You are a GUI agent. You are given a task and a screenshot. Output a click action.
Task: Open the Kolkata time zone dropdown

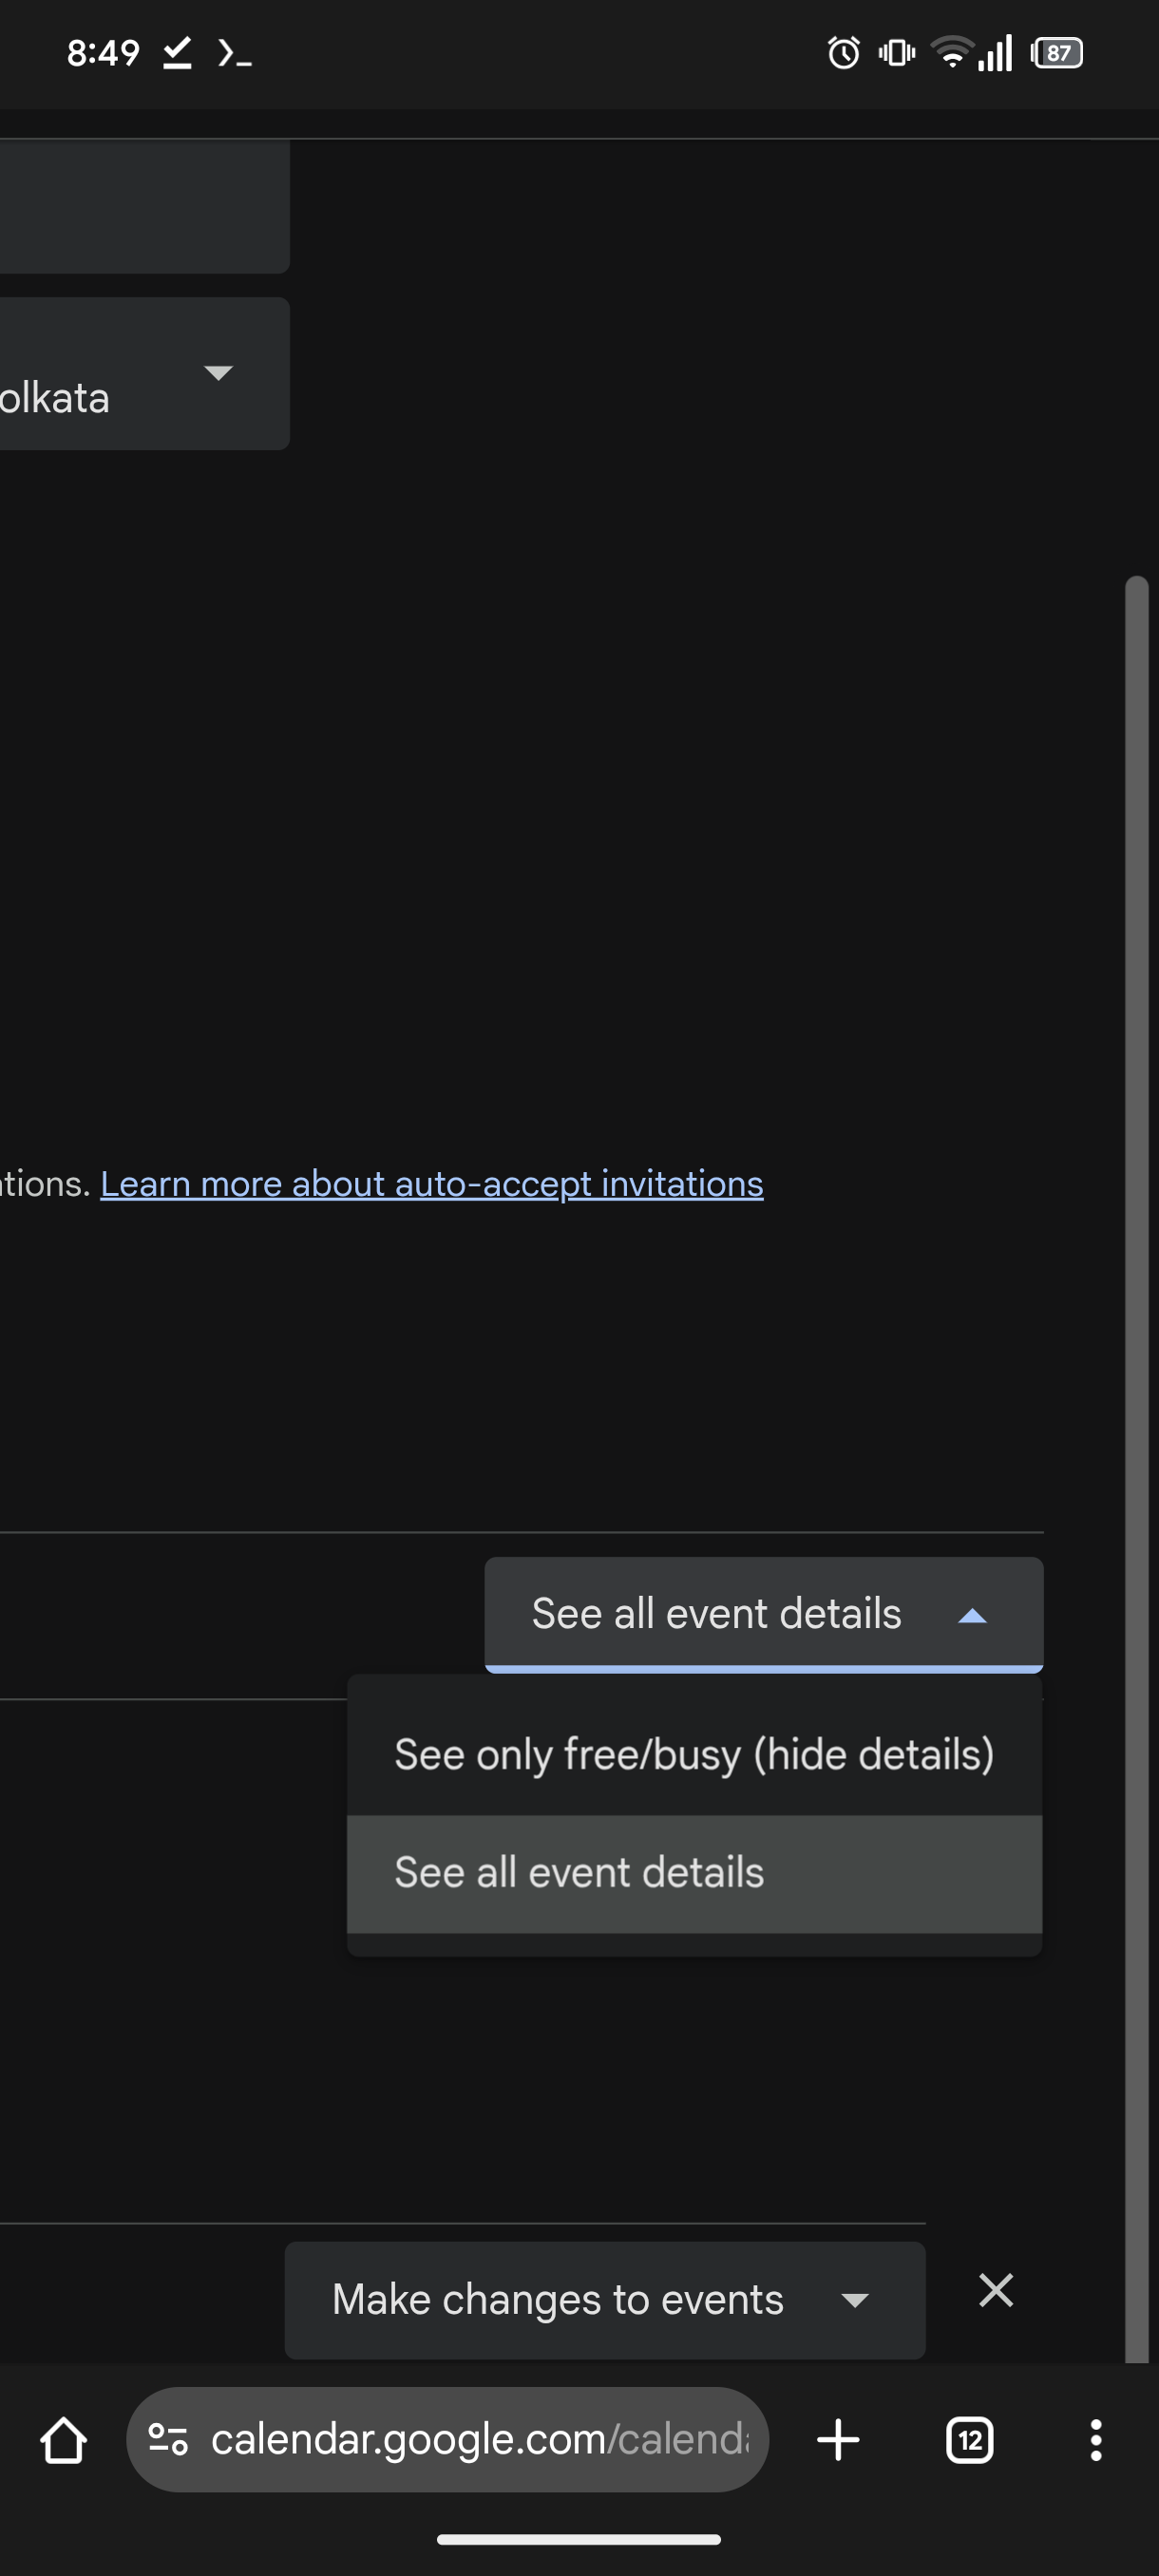(140, 374)
